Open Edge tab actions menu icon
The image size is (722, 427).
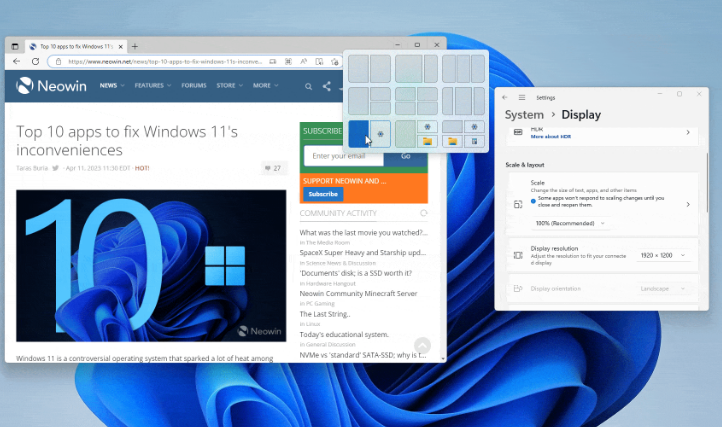15,47
